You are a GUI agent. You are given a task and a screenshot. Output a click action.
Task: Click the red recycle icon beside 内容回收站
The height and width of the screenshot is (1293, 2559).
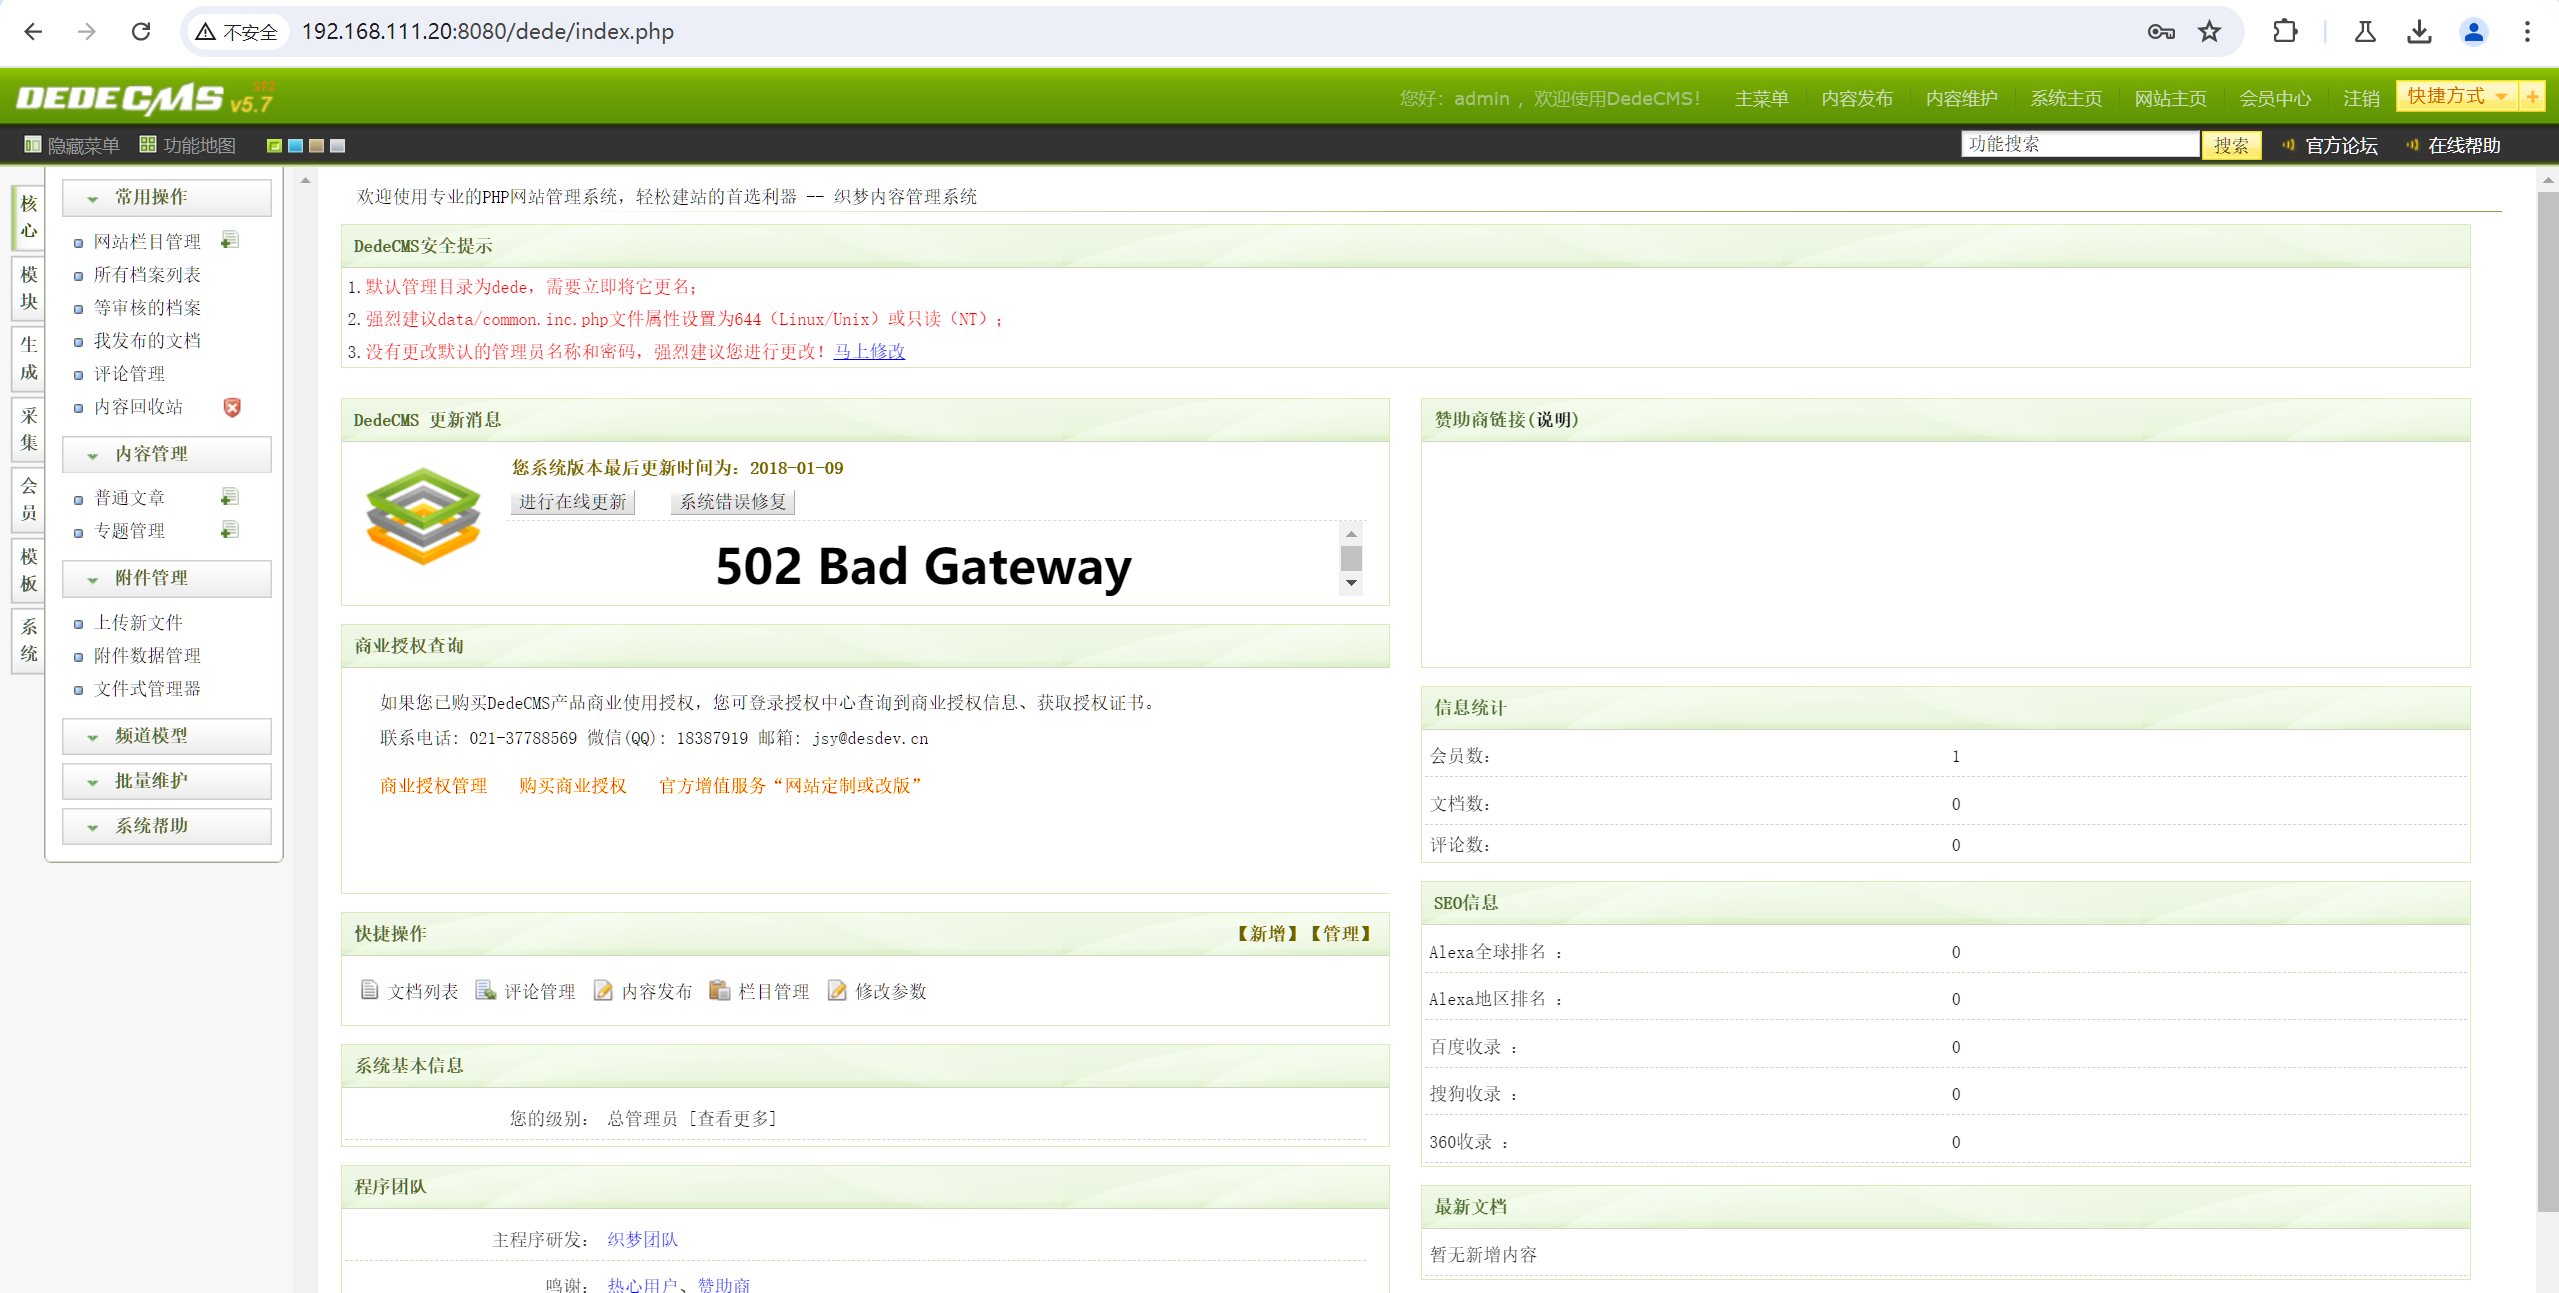point(232,407)
